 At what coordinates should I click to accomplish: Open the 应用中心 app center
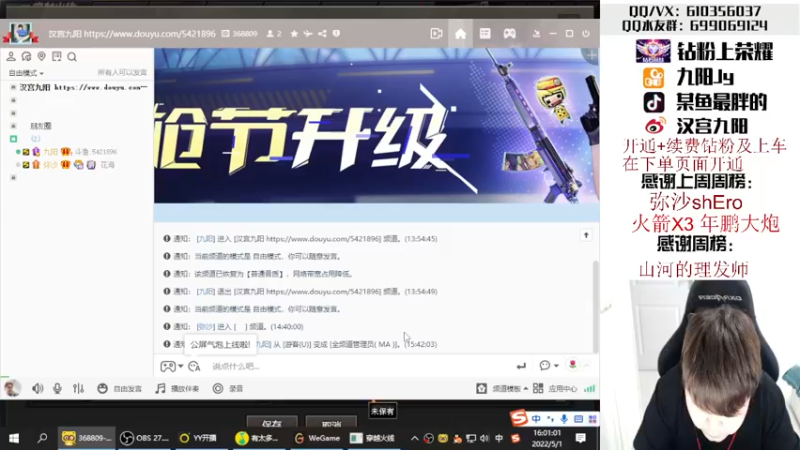click(x=555, y=389)
